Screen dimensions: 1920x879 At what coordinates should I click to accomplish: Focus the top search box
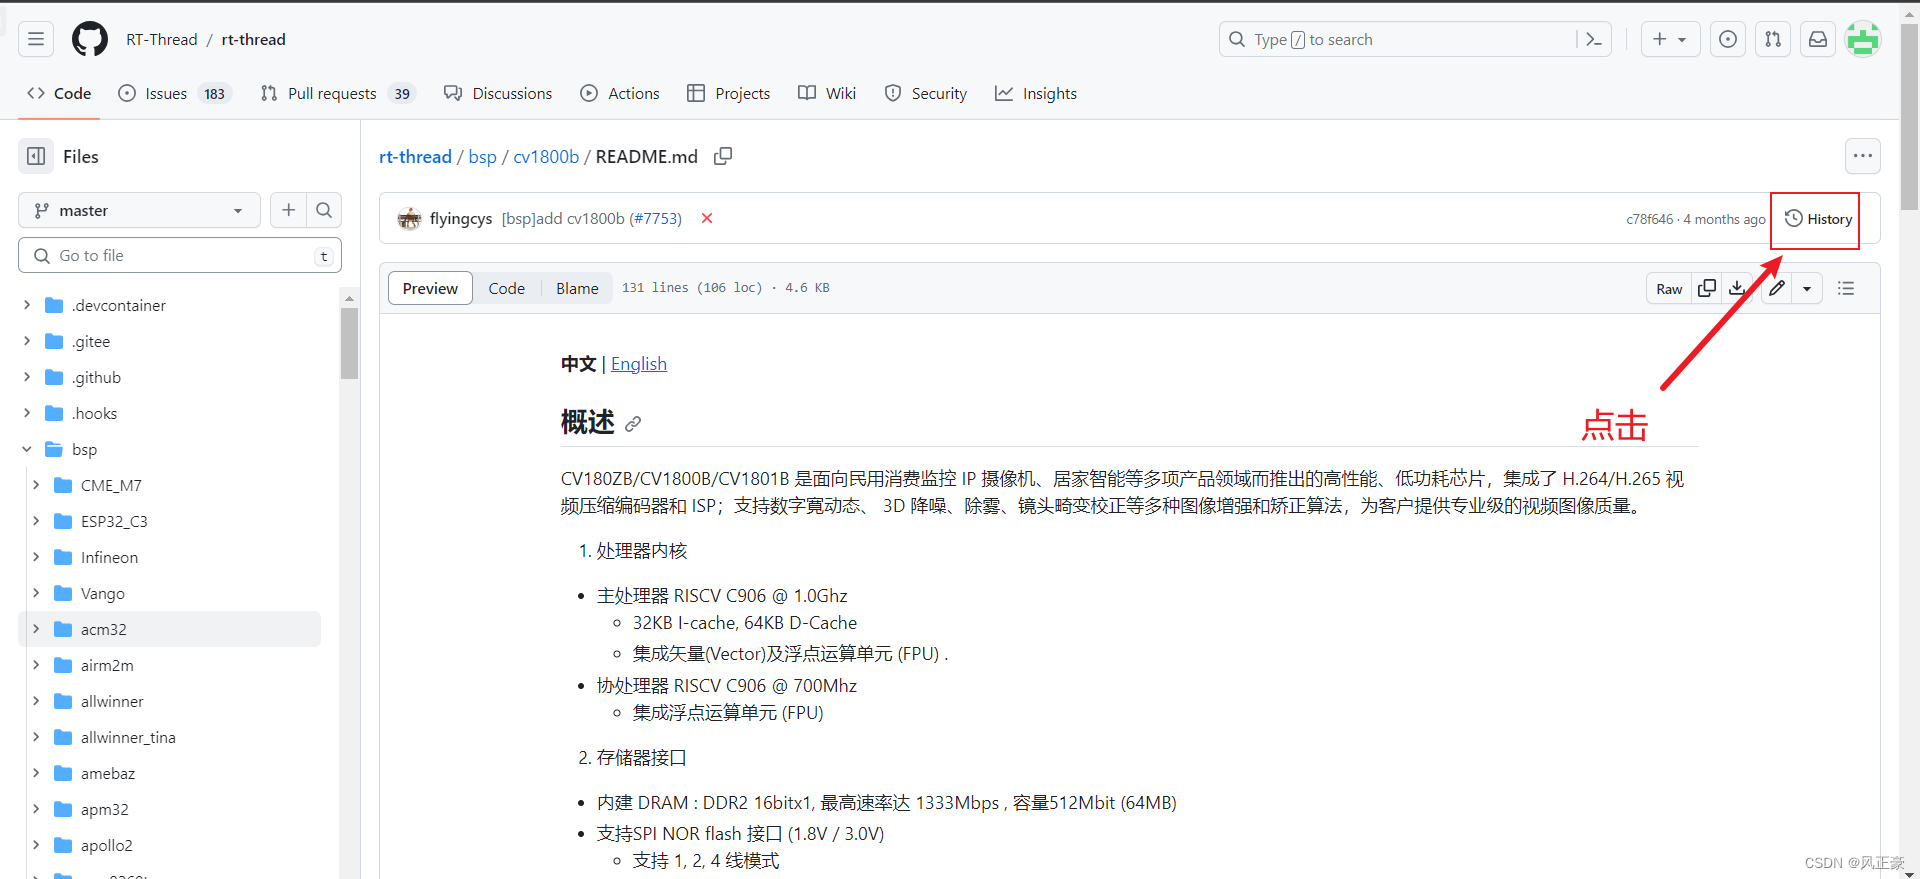click(1398, 39)
